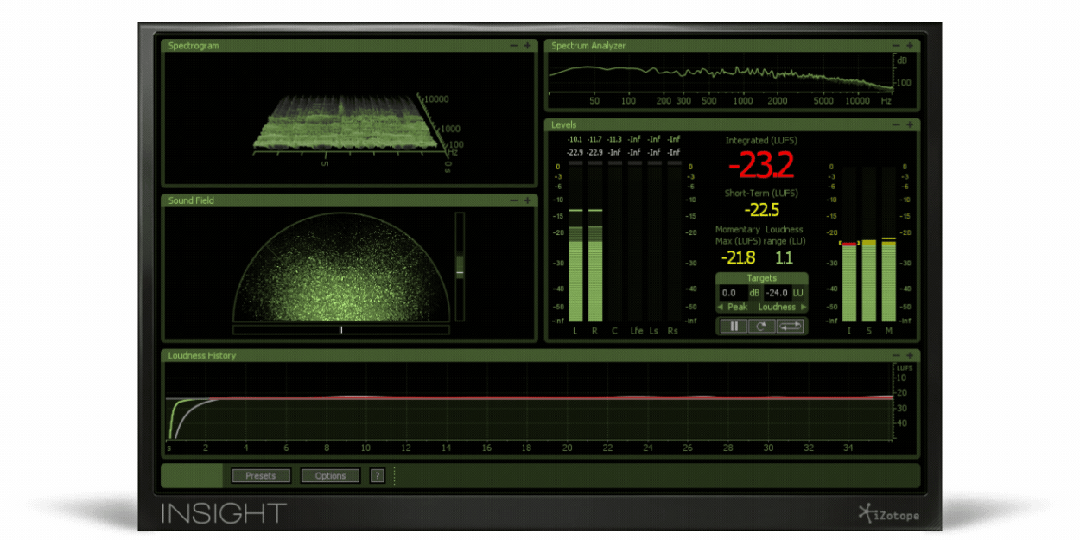
Task: Click the Sound Field horizontal balance meter
Action: tap(341, 331)
